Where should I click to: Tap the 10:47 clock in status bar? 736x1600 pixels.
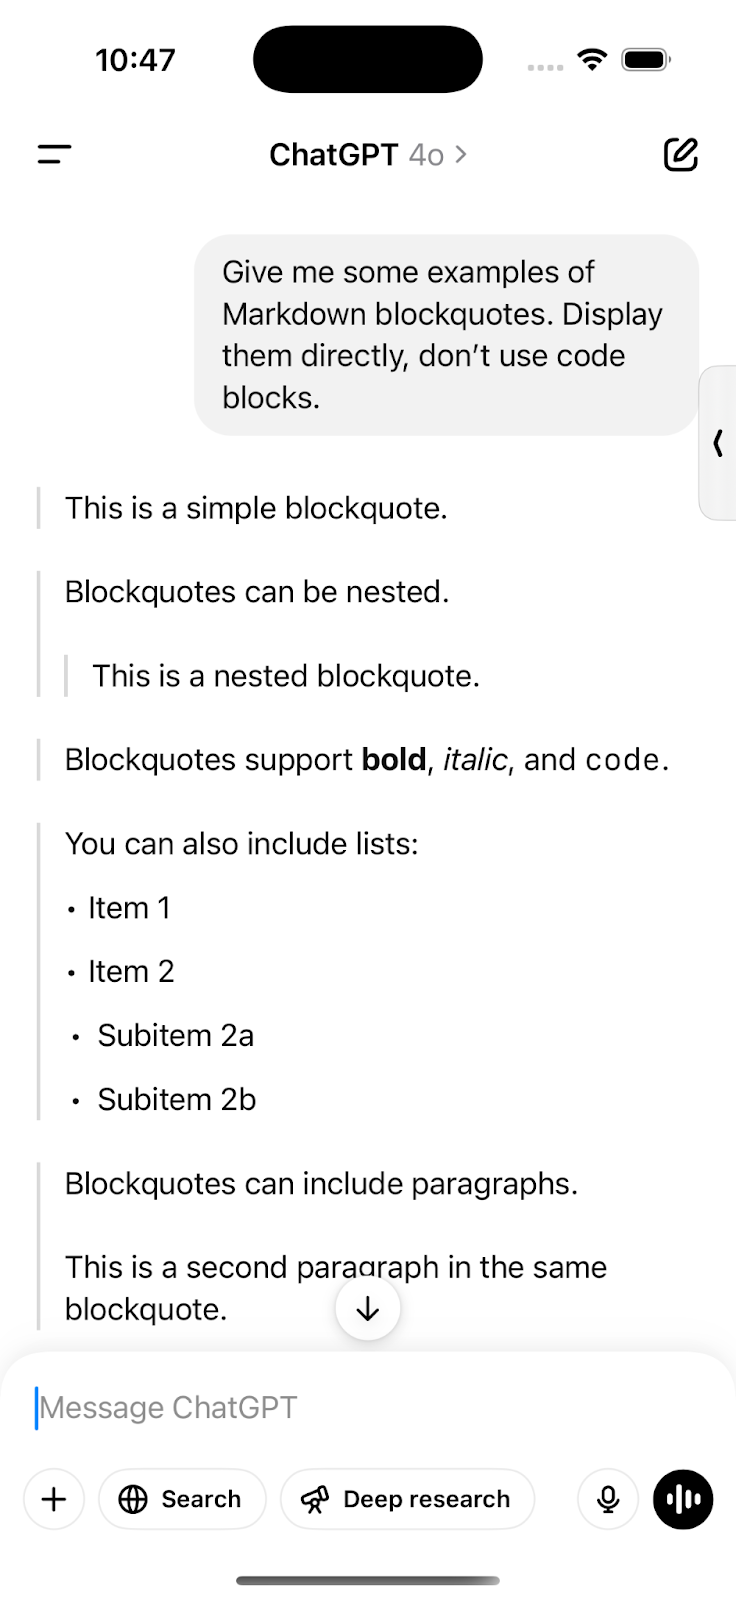pyautogui.click(x=135, y=60)
